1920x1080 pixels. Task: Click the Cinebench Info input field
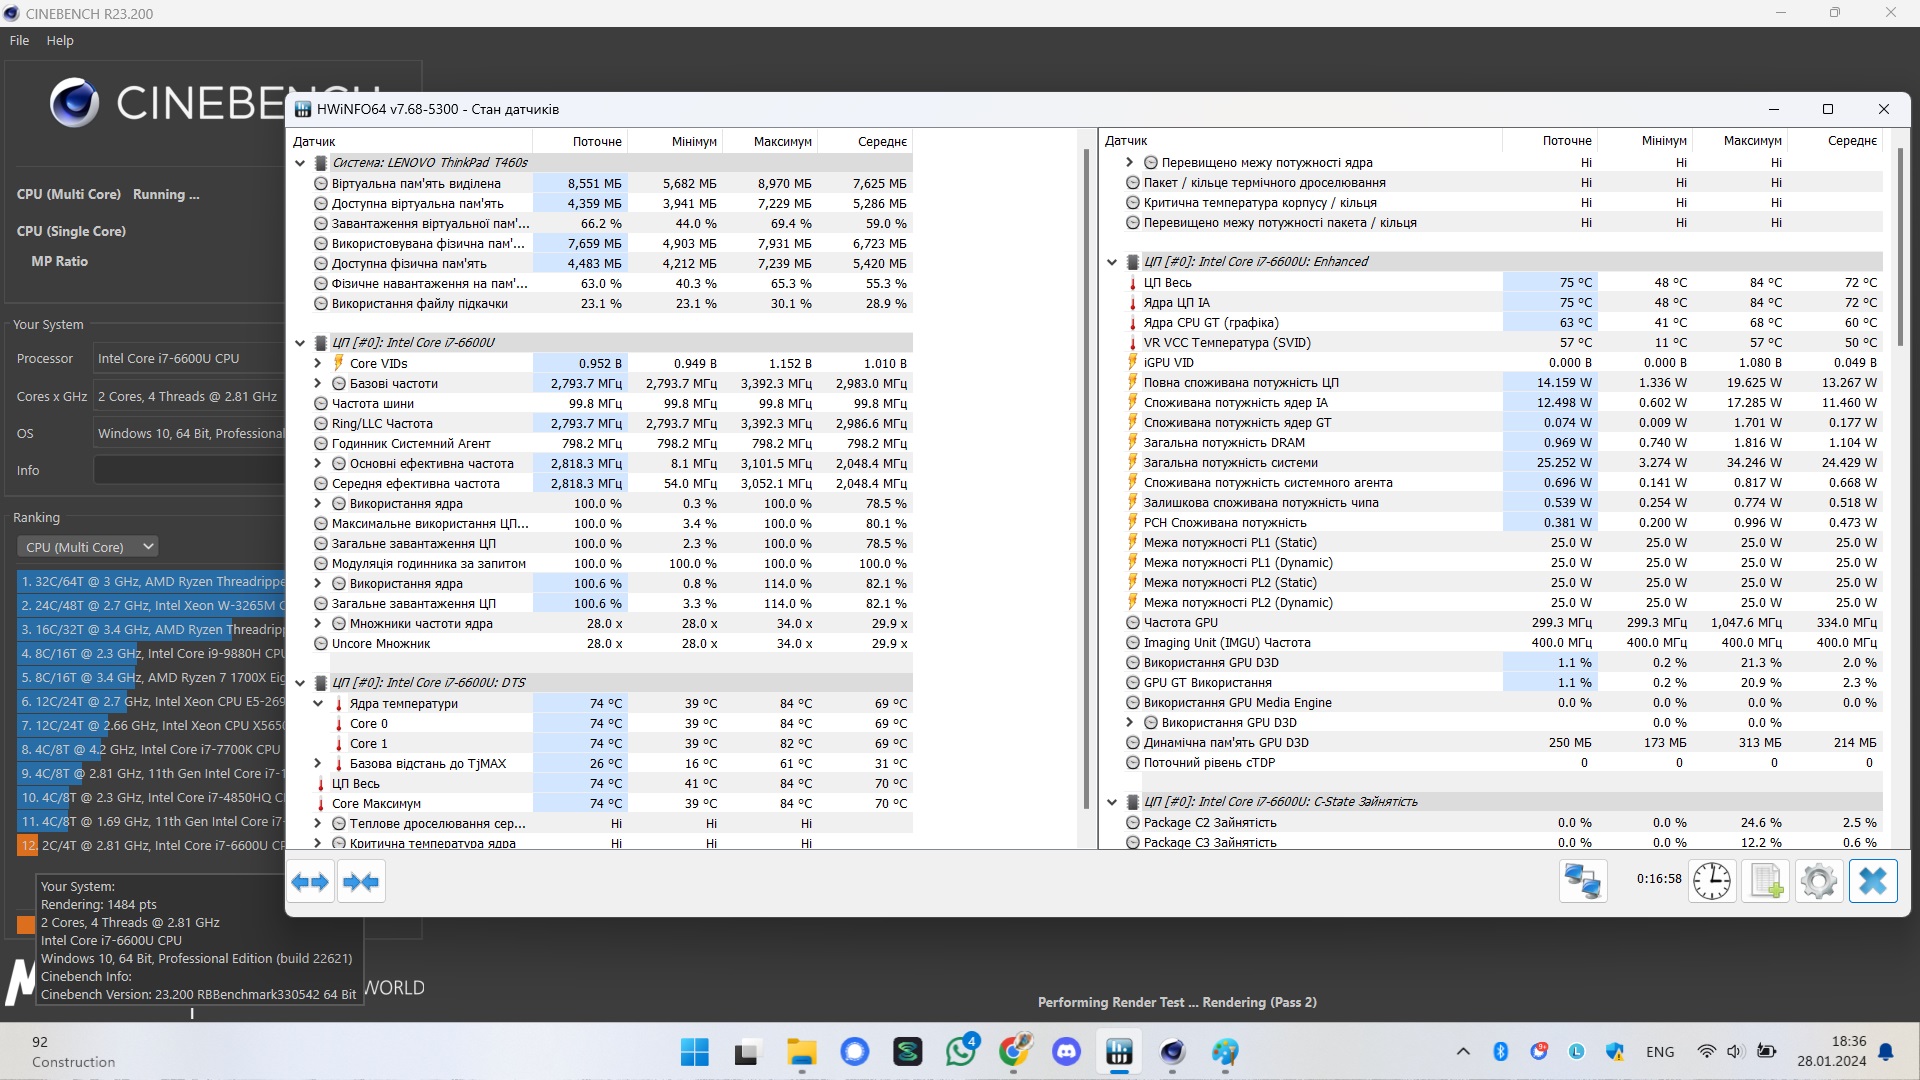pos(189,470)
